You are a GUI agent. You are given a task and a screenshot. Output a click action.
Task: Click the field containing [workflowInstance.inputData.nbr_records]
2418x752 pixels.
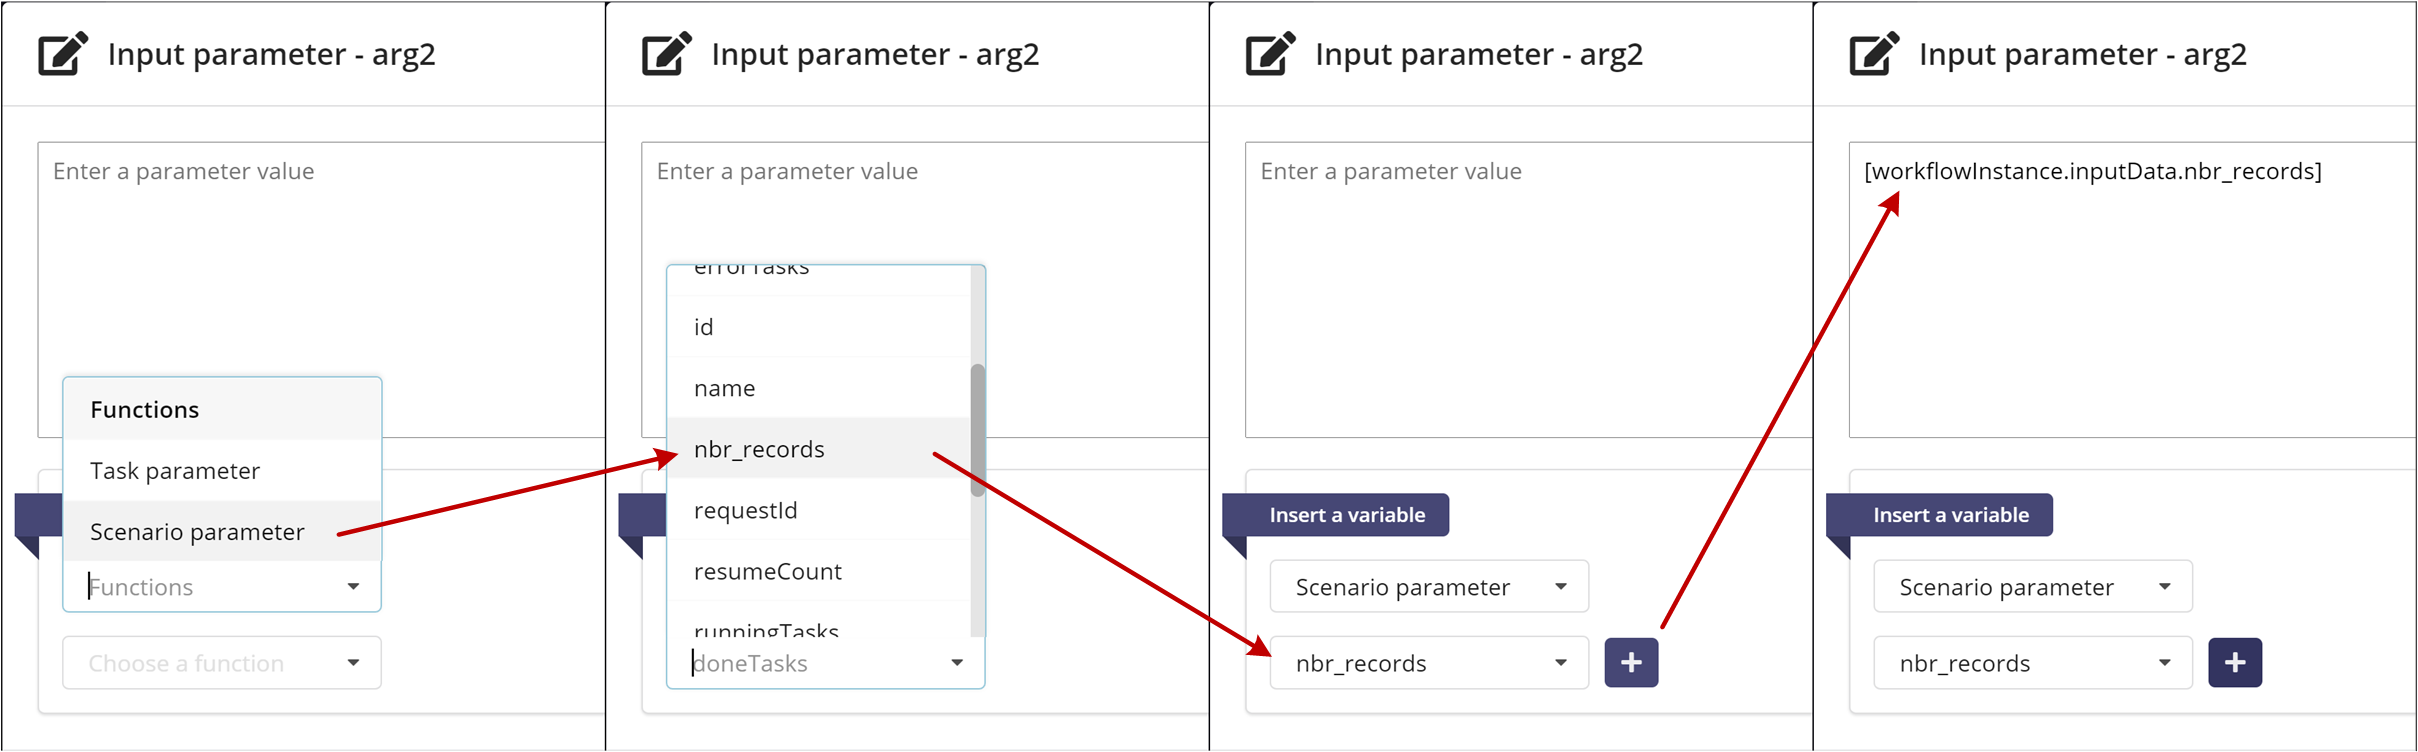[2133, 290]
